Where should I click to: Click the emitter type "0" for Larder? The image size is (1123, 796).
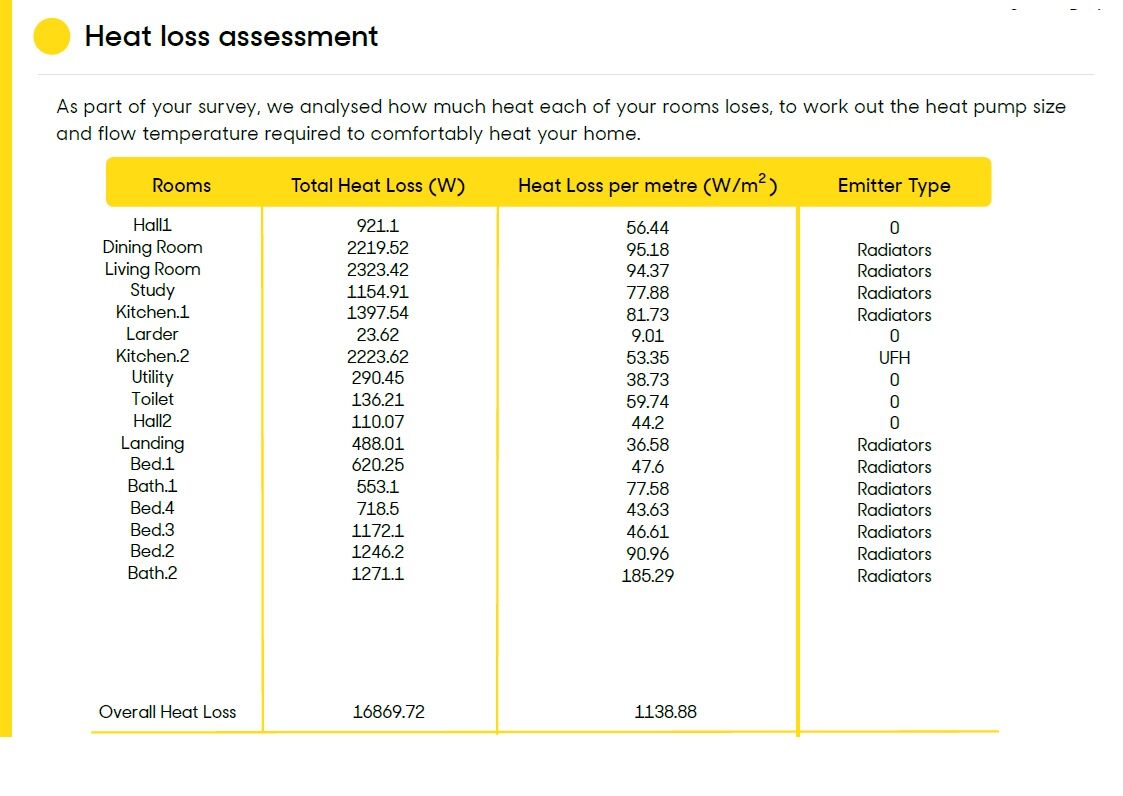point(895,336)
